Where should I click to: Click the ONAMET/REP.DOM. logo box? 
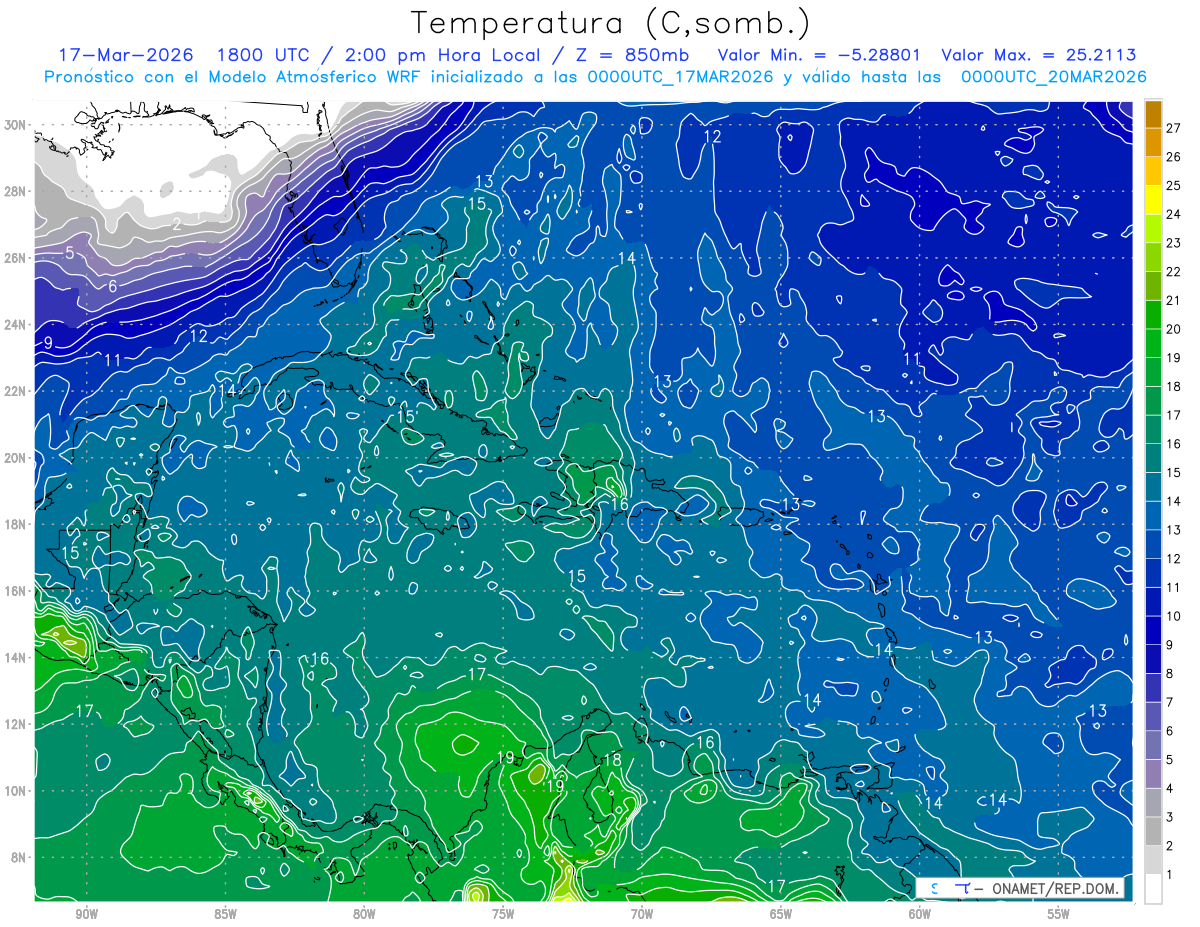coord(1020,888)
